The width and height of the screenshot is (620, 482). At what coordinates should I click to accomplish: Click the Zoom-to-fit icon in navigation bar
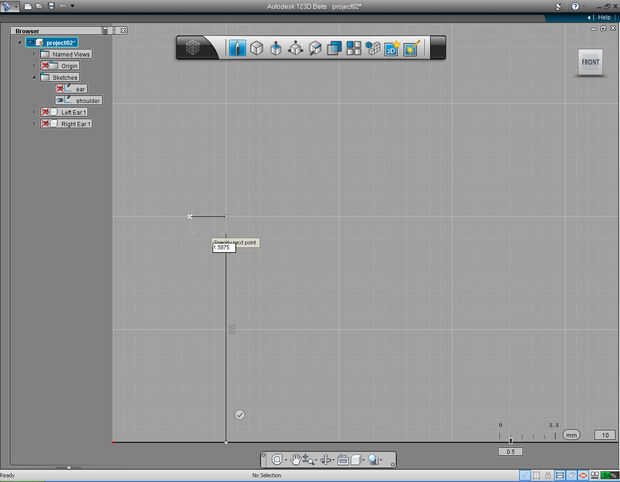tap(277, 459)
